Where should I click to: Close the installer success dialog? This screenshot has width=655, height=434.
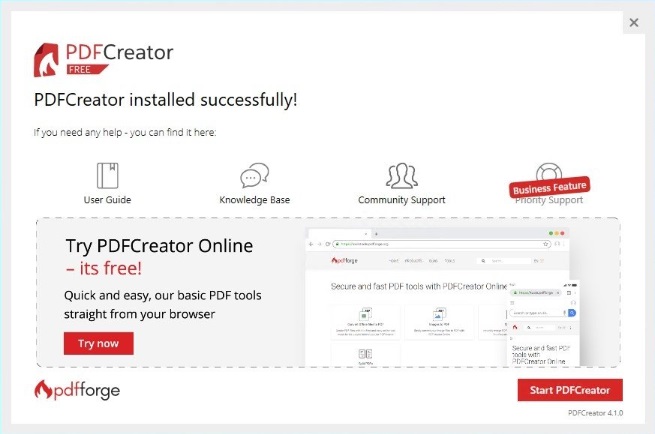(634, 22)
